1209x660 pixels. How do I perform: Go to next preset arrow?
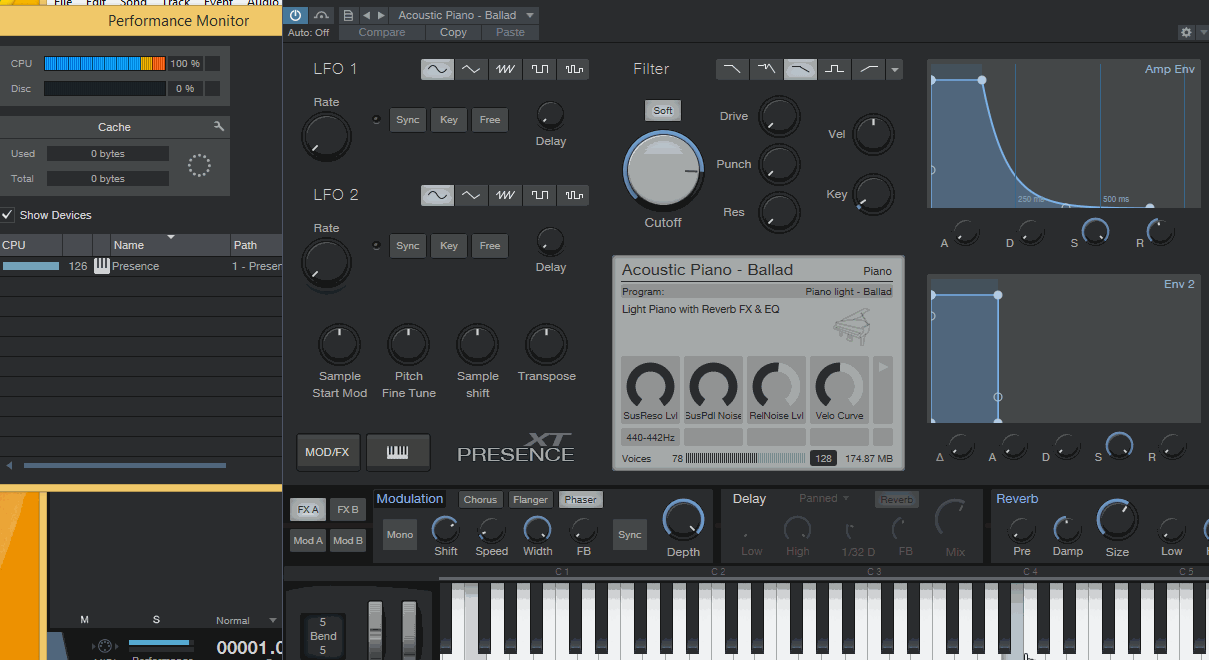(x=380, y=15)
